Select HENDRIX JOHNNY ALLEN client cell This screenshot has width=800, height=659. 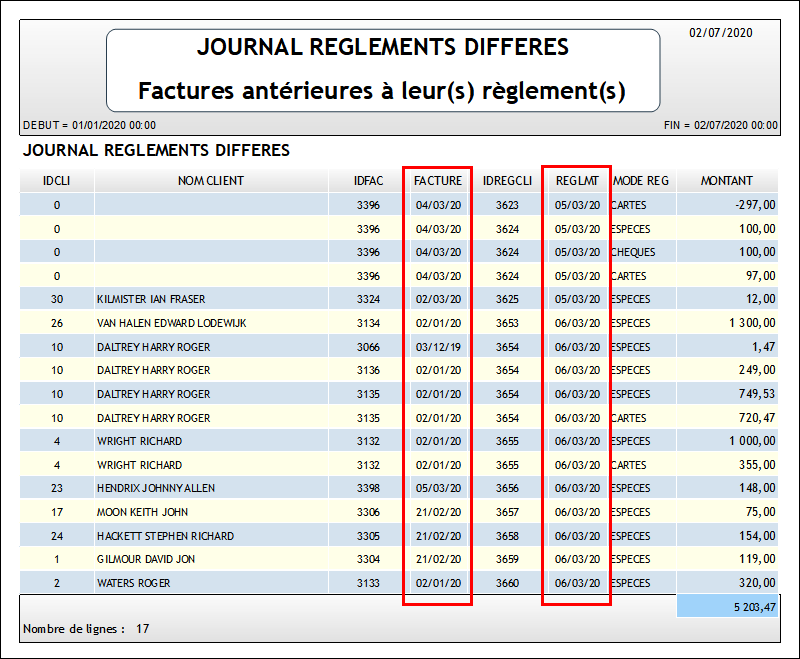point(156,488)
